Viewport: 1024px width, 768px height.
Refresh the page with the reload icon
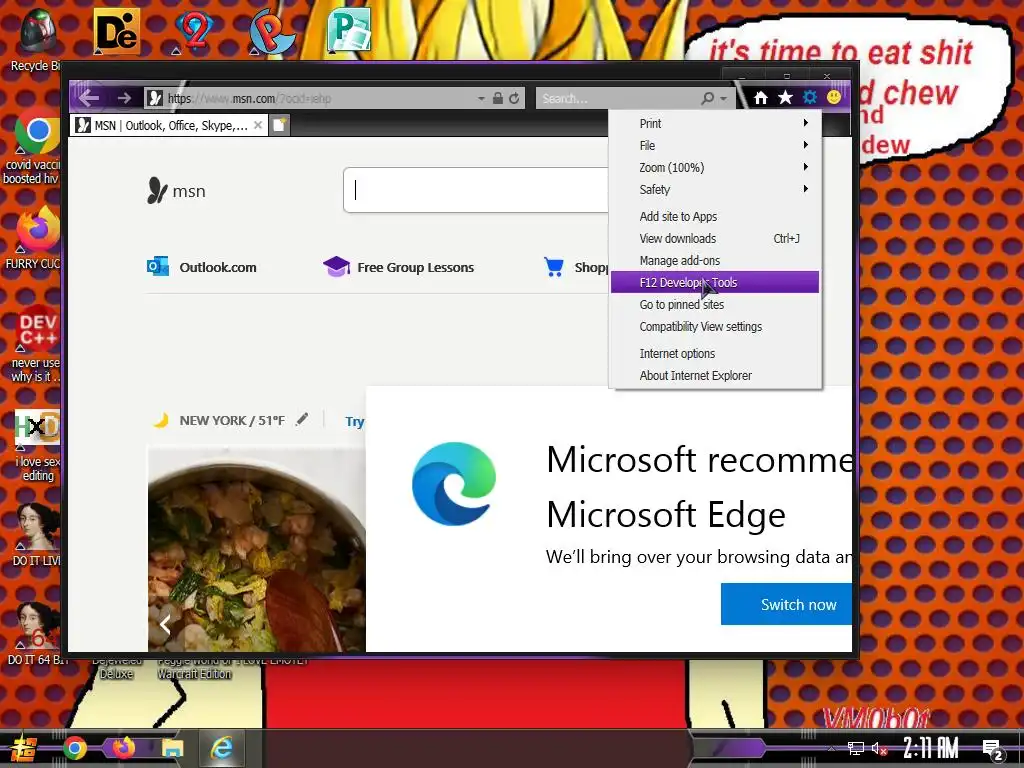514,98
